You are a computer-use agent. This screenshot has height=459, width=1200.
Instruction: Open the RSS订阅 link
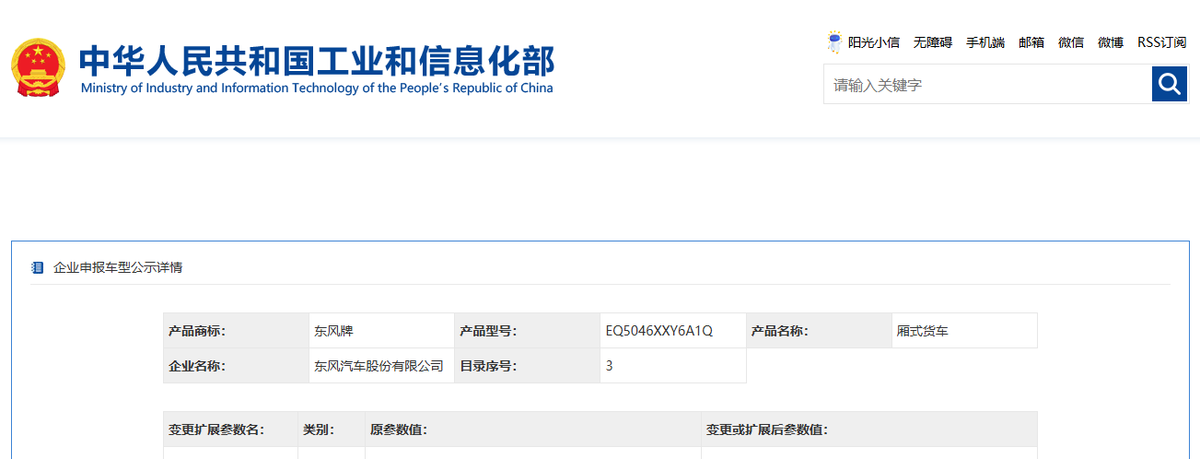point(1161,43)
